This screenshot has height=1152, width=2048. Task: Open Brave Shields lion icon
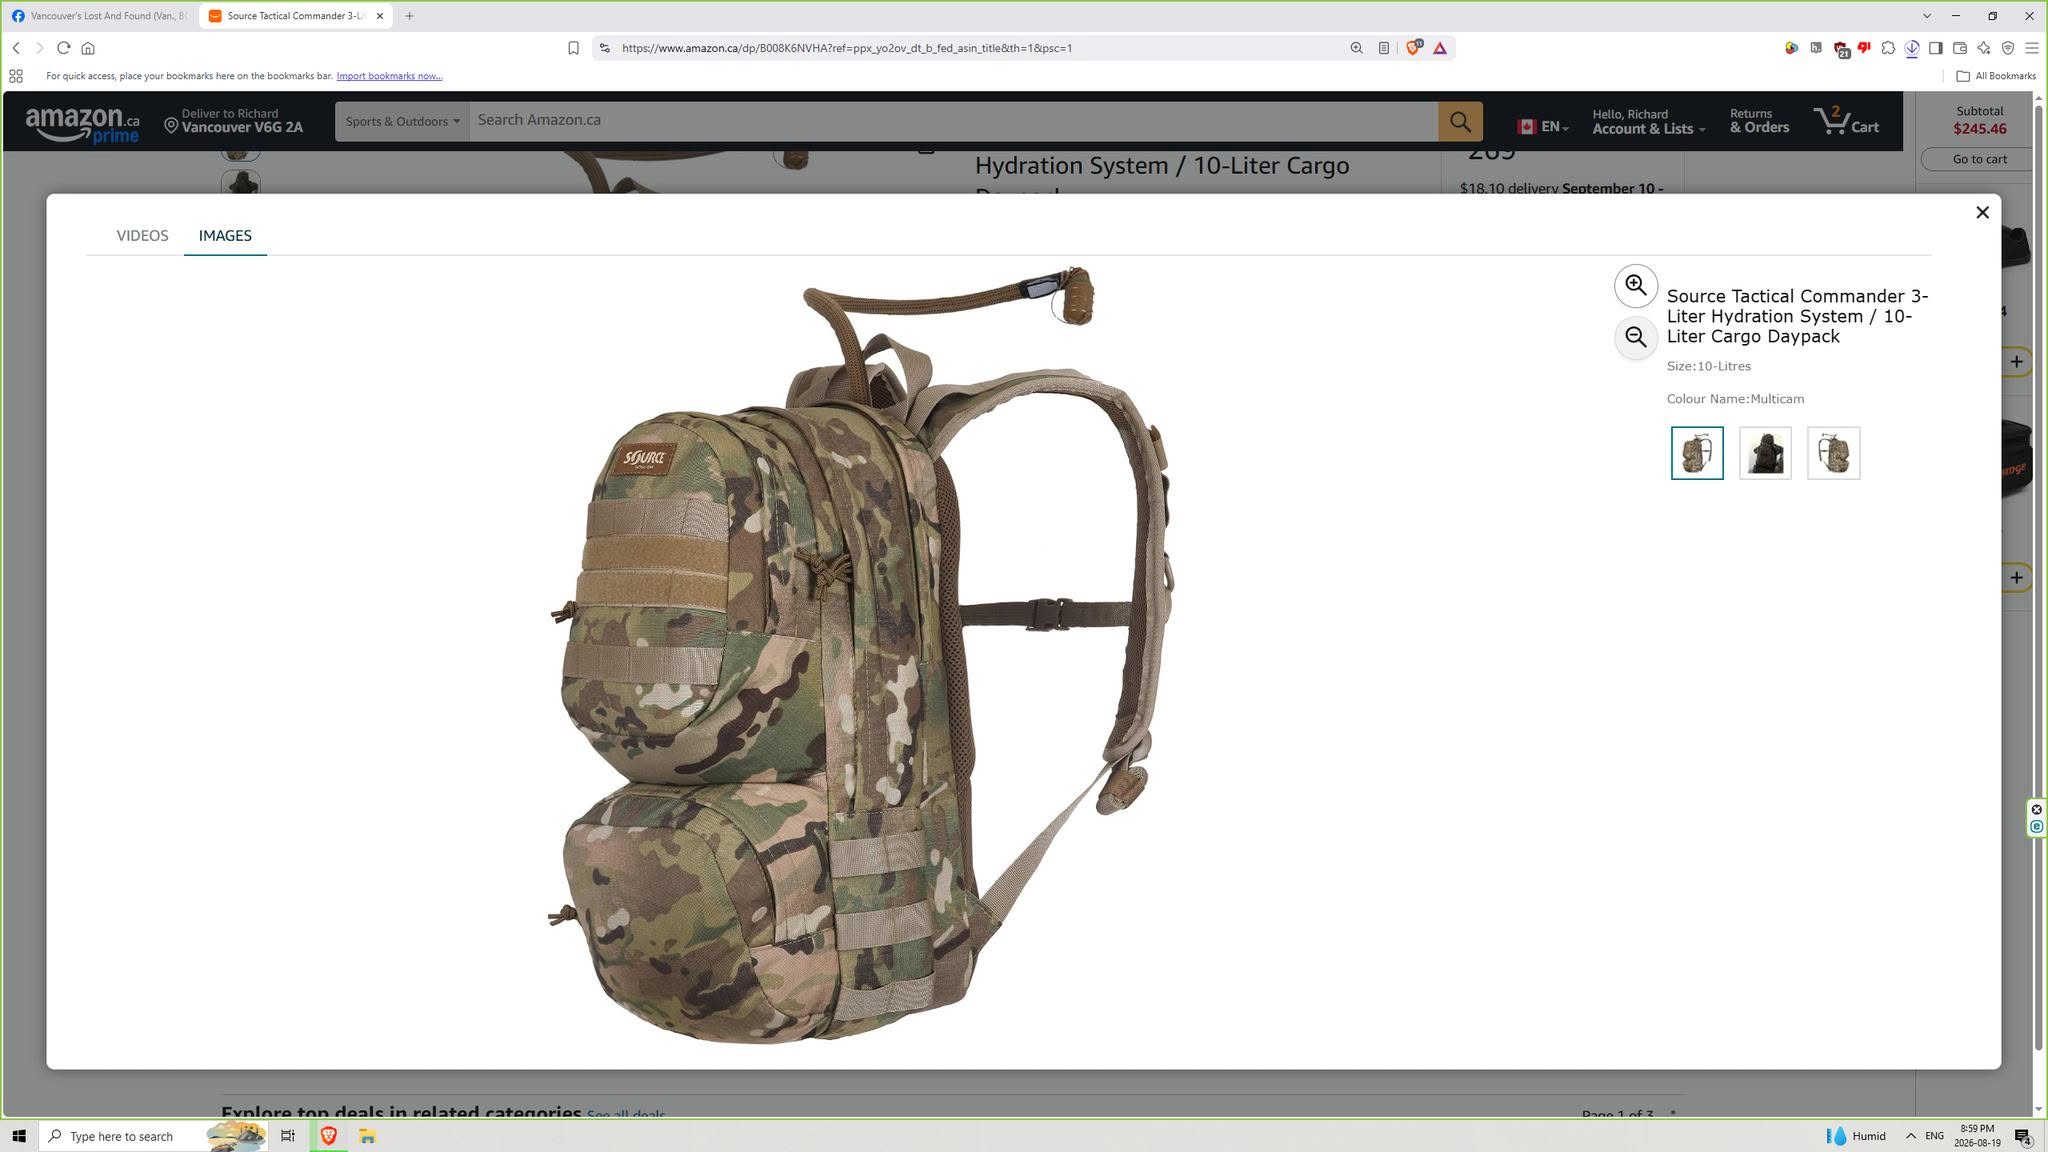[1413, 48]
